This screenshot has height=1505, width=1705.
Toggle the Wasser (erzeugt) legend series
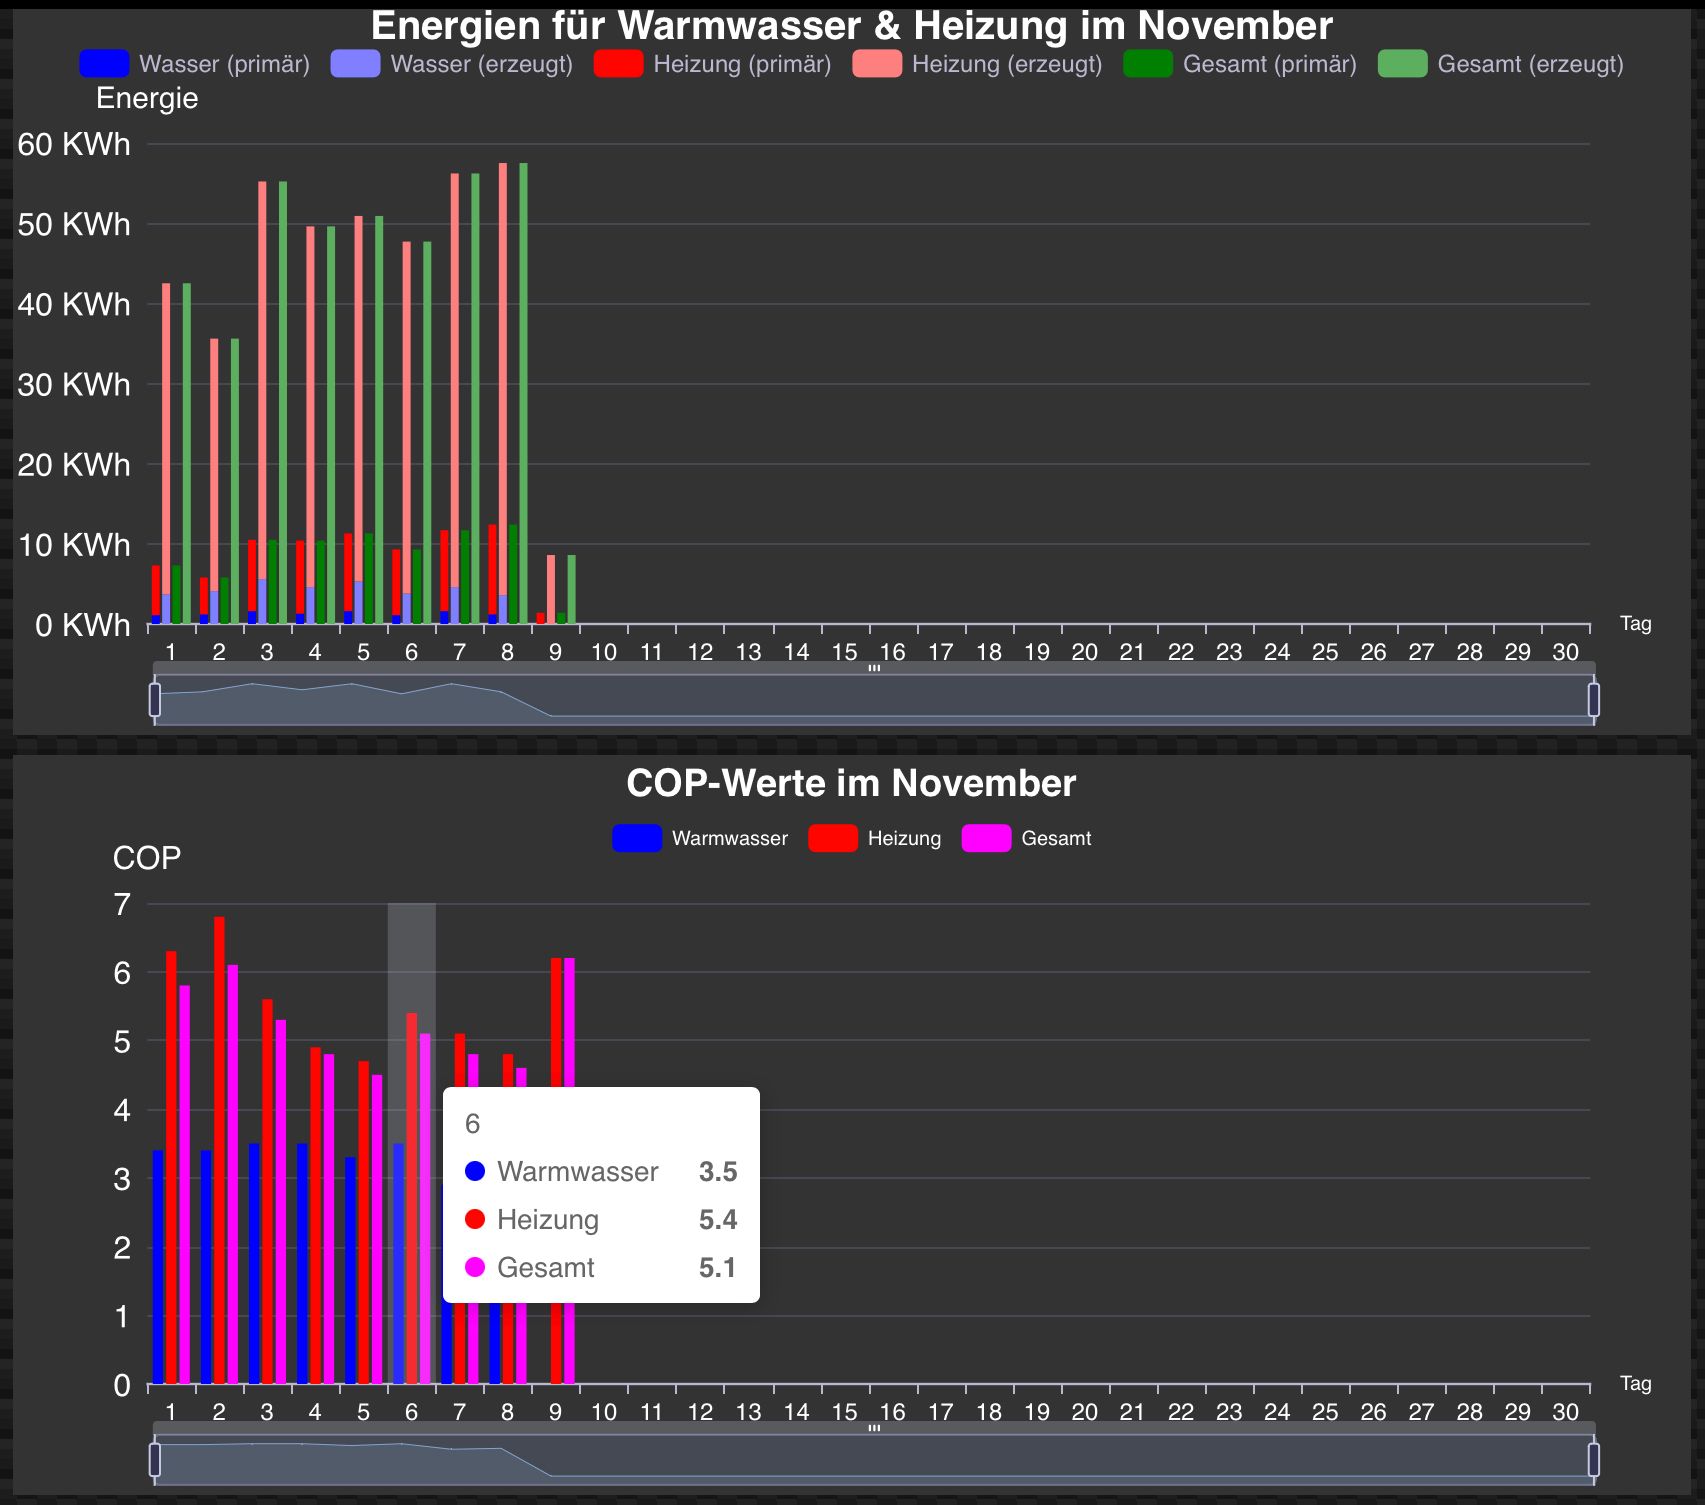452,64
